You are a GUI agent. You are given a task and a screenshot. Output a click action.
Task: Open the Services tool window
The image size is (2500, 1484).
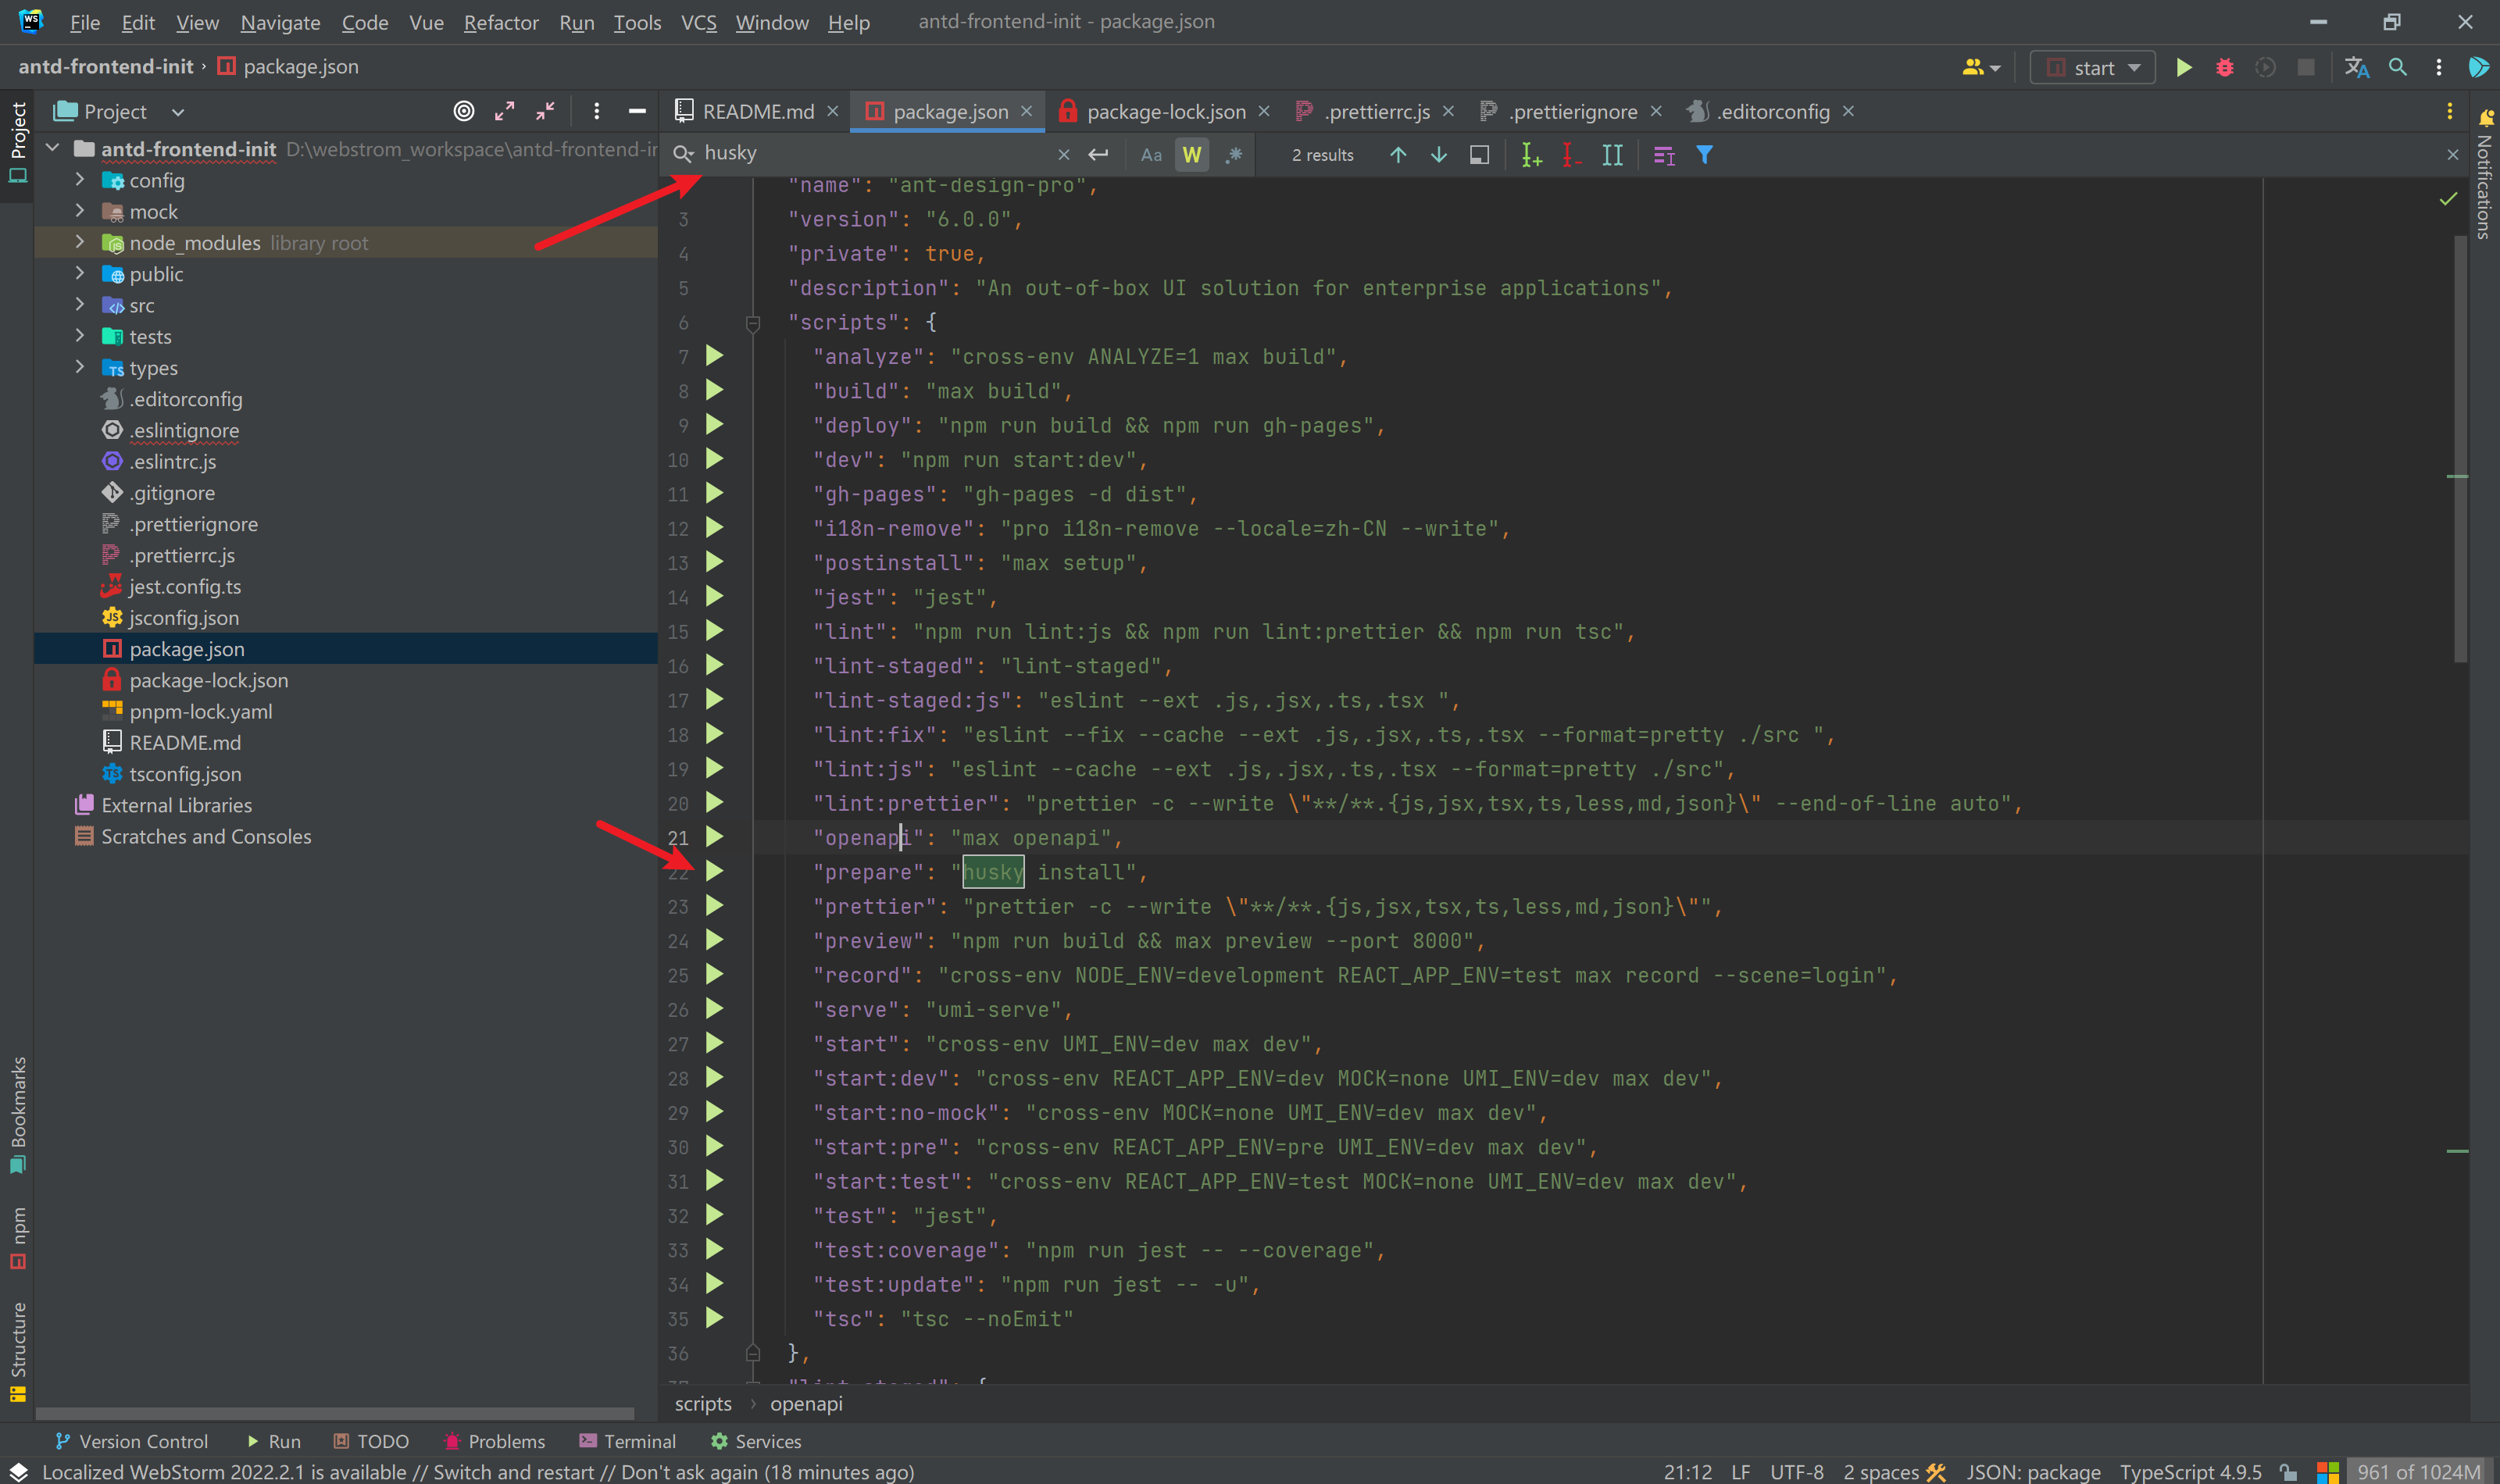[x=756, y=1441]
